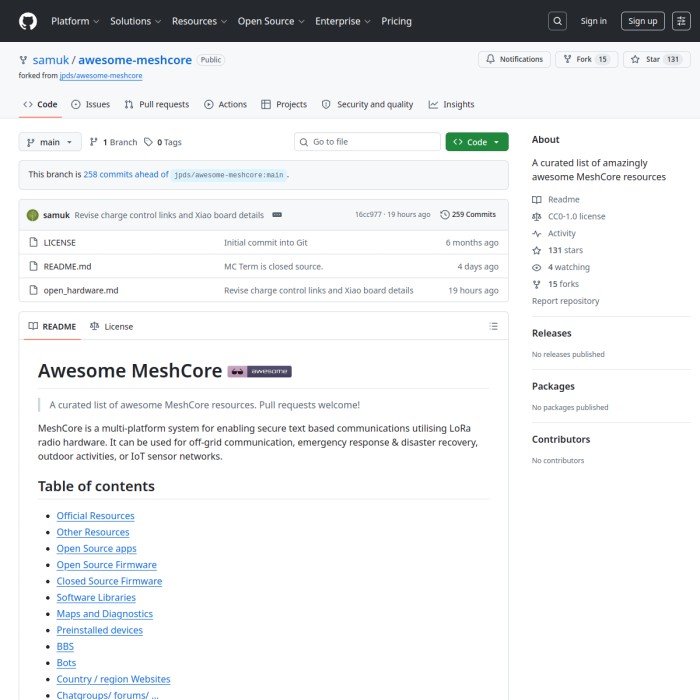
Task: Switch to the Projects tab
Action: click(x=284, y=104)
